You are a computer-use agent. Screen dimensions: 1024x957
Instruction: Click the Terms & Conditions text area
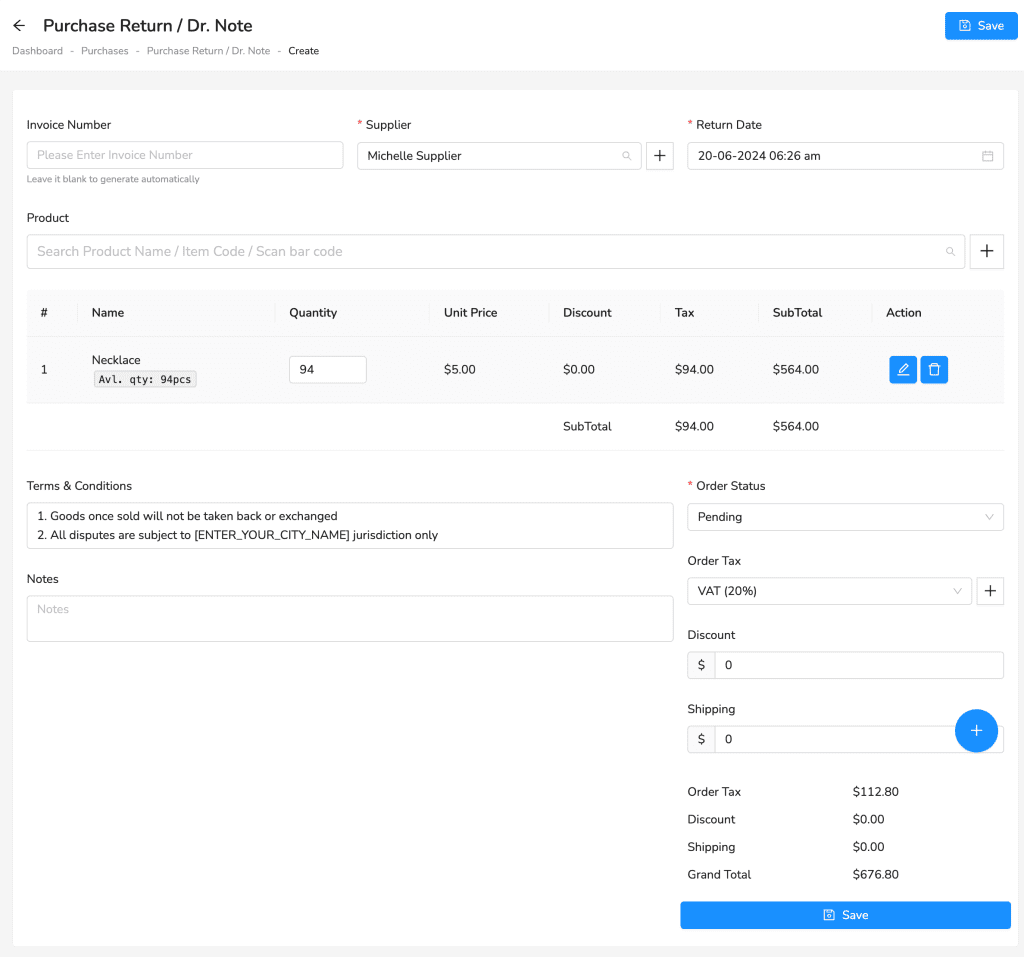coord(350,525)
